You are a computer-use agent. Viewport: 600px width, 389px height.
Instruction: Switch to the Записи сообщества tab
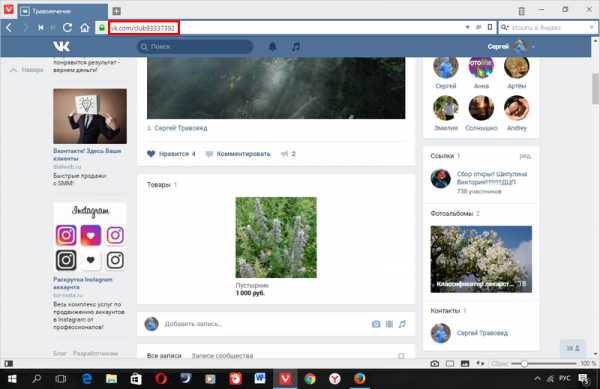pyautogui.click(x=222, y=356)
